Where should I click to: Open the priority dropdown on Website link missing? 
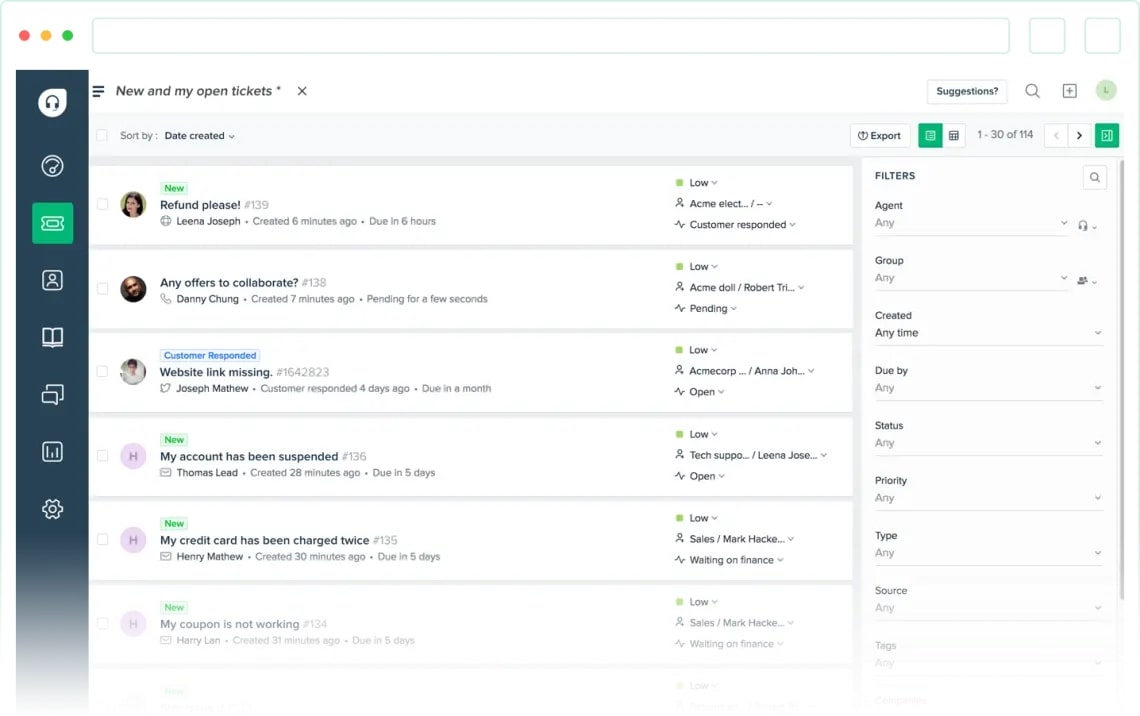click(700, 349)
